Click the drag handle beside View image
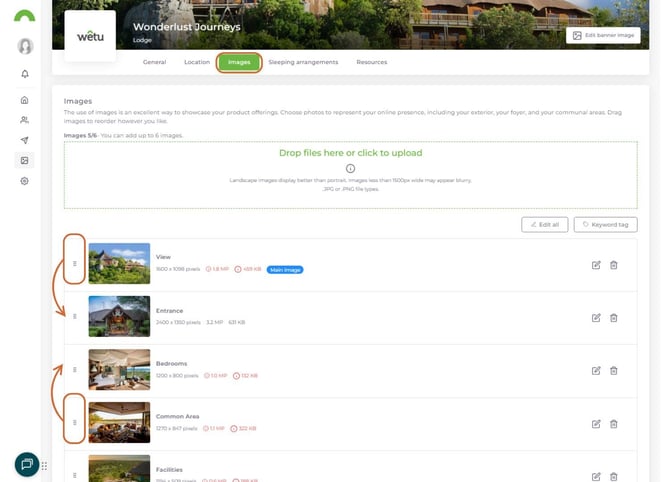This screenshot has height=482, width=670. (x=75, y=264)
